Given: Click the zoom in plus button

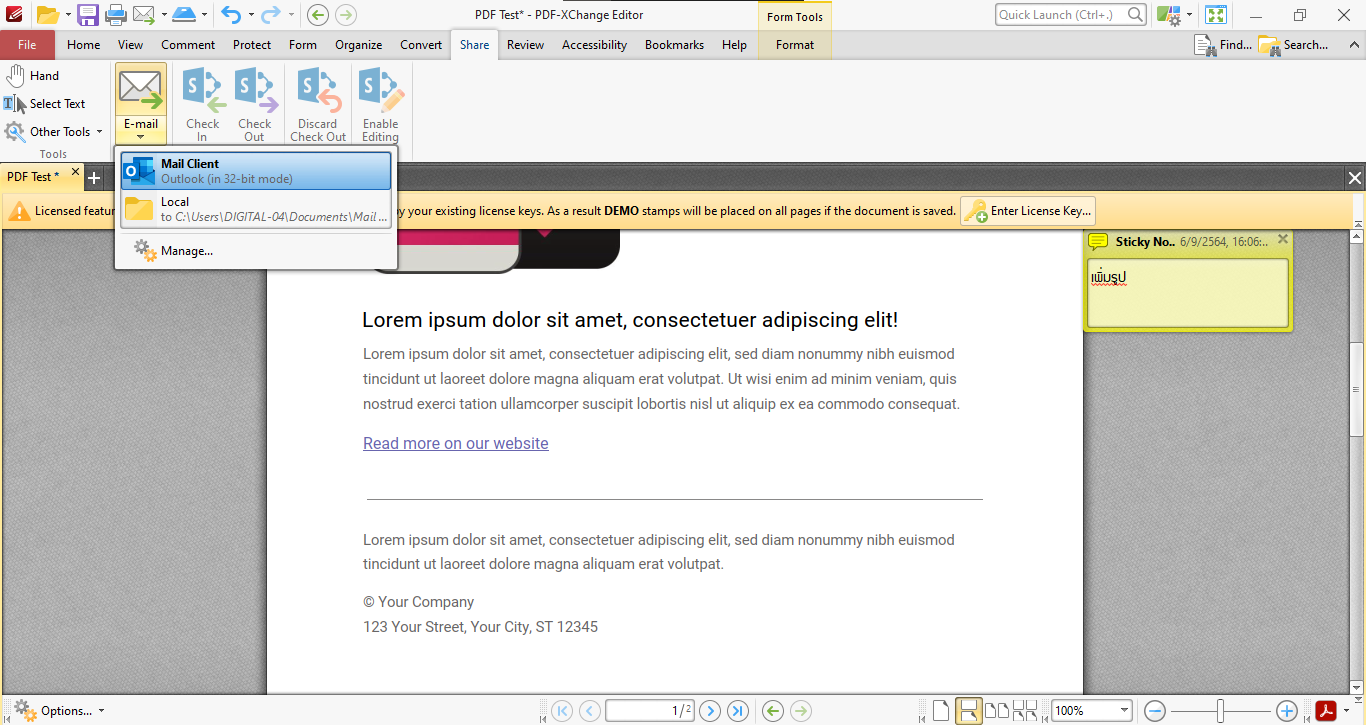Looking at the screenshot, I should 1287,711.
